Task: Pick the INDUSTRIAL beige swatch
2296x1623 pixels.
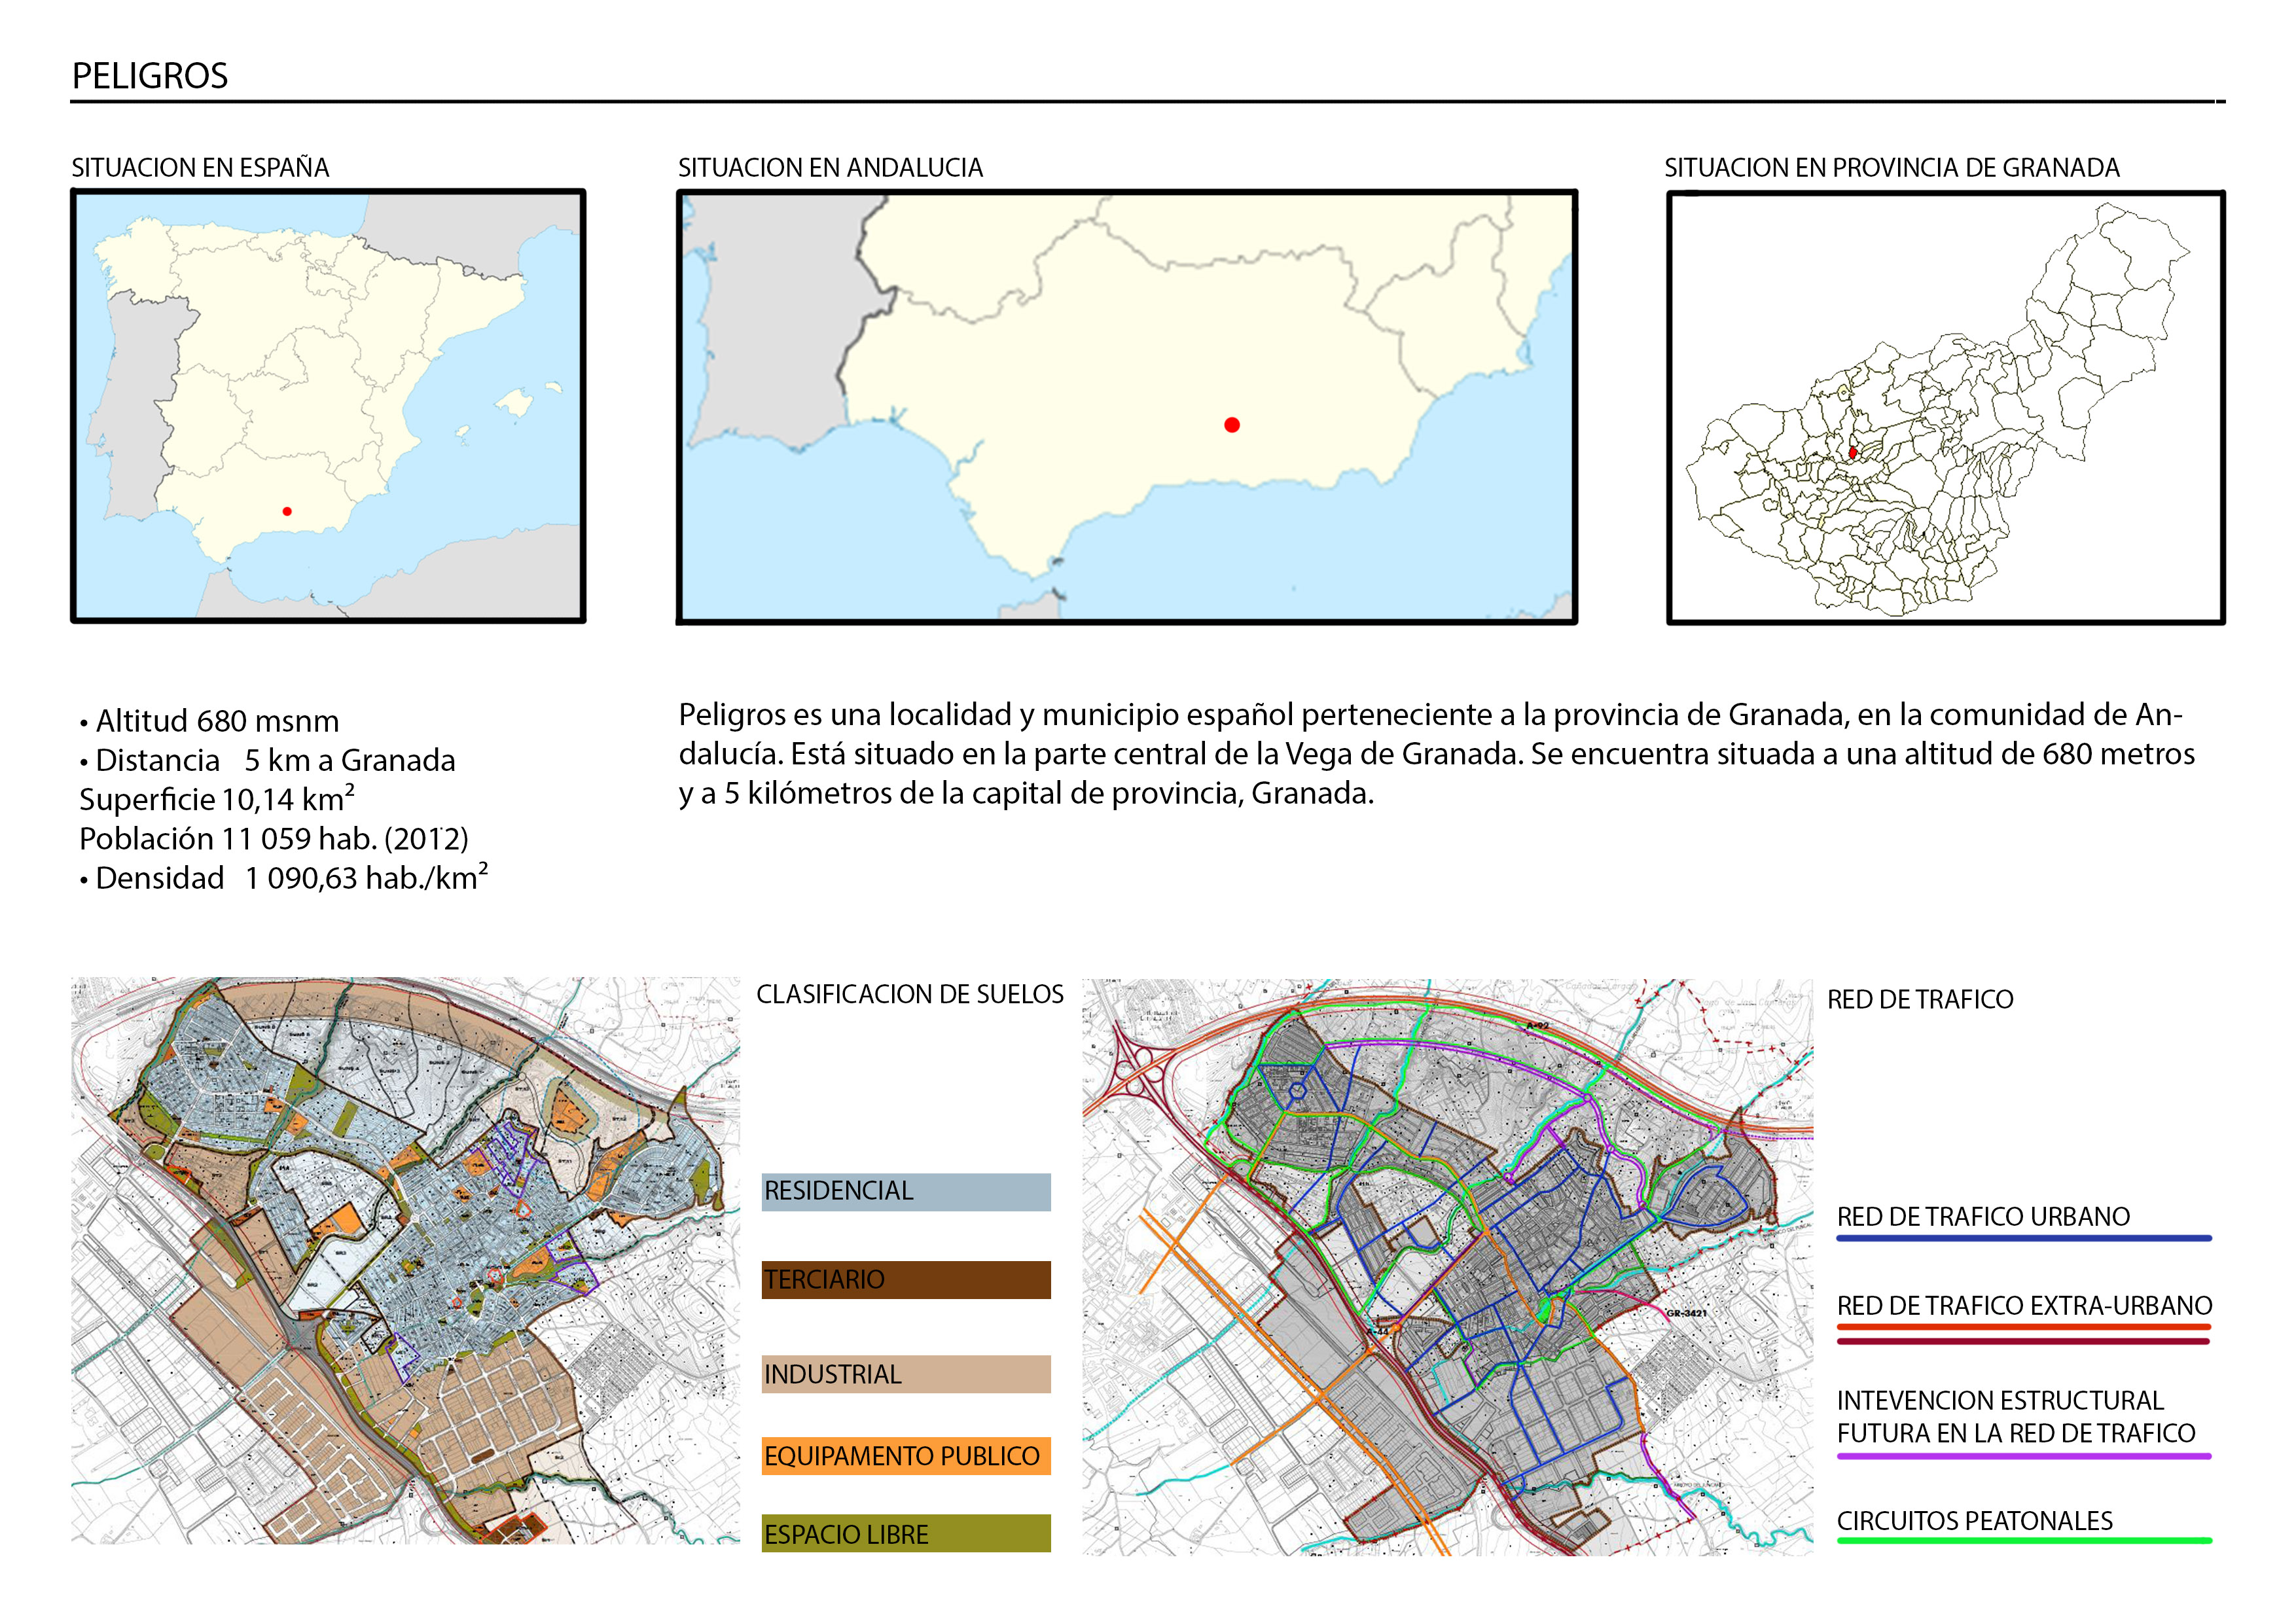Action: click(906, 1374)
